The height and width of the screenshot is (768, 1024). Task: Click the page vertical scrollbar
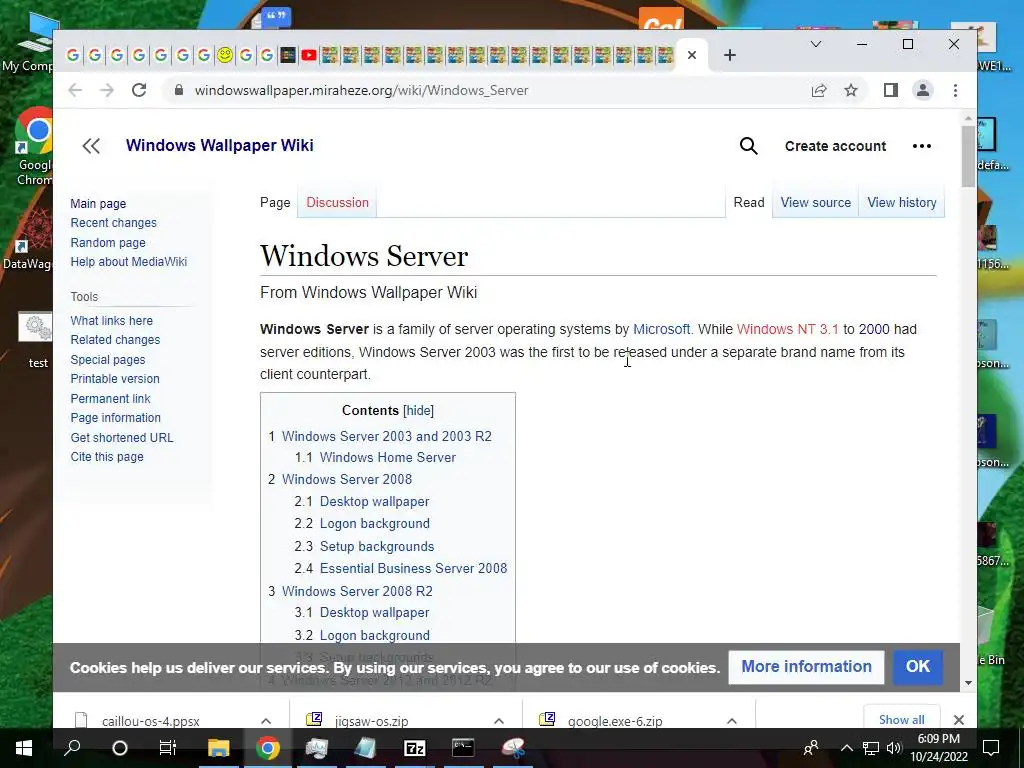[x=968, y=156]
